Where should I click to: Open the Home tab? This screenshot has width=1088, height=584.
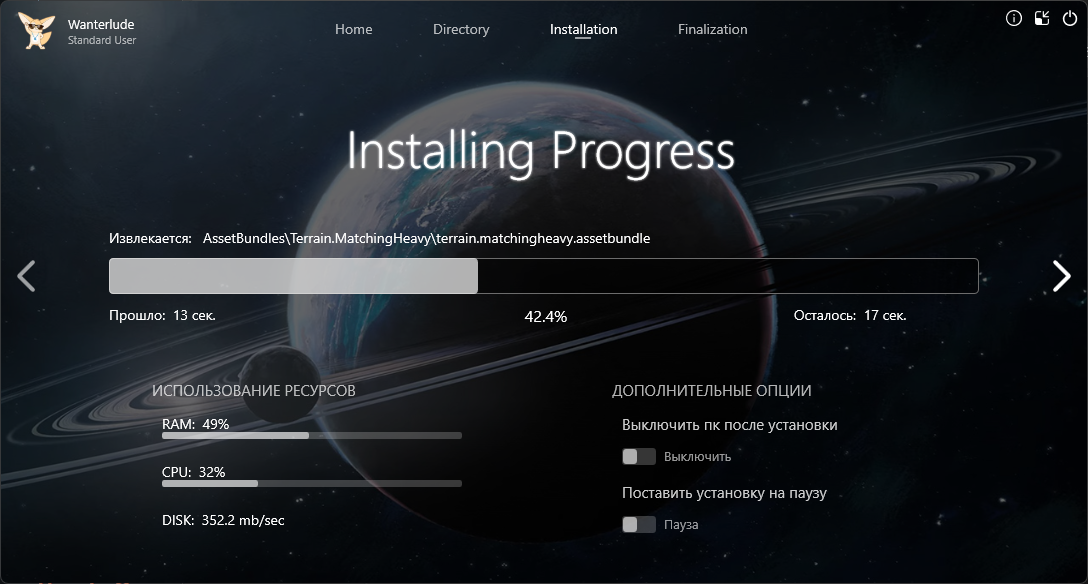click(353, 29)
